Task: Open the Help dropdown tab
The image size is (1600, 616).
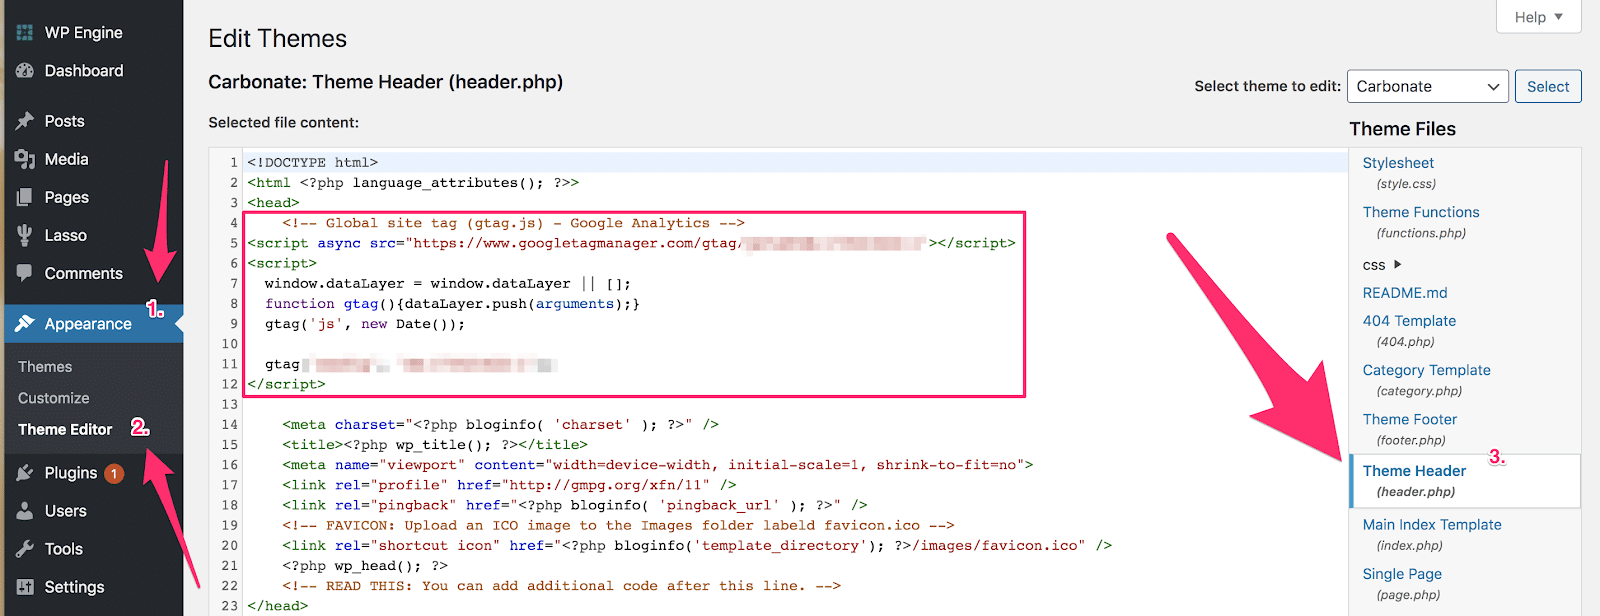Action: [1538, 17]
